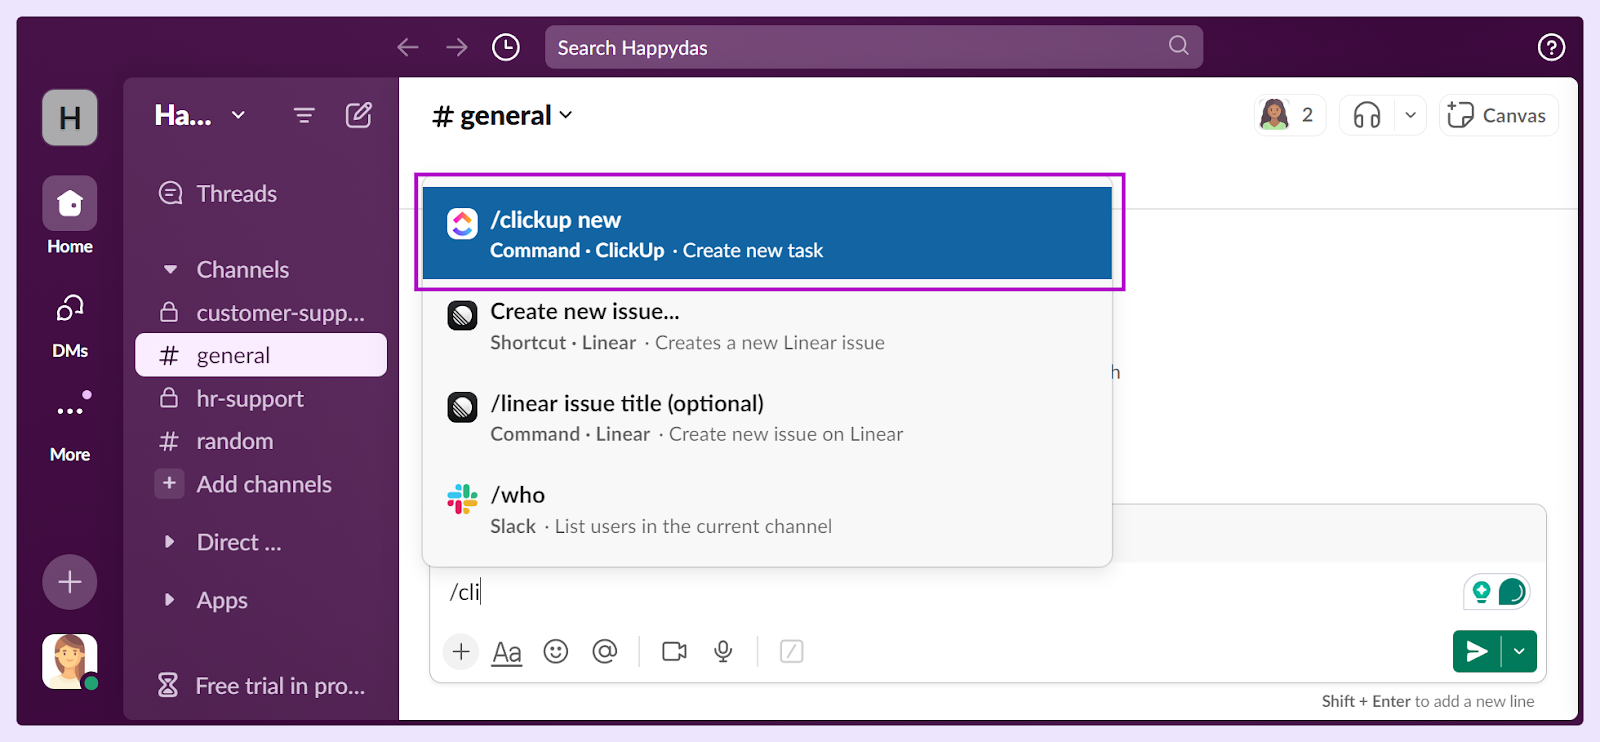The height and width of the screenshot is (742, 1600).
Task: Expand the Apps section
Action: tap(170, 600)
